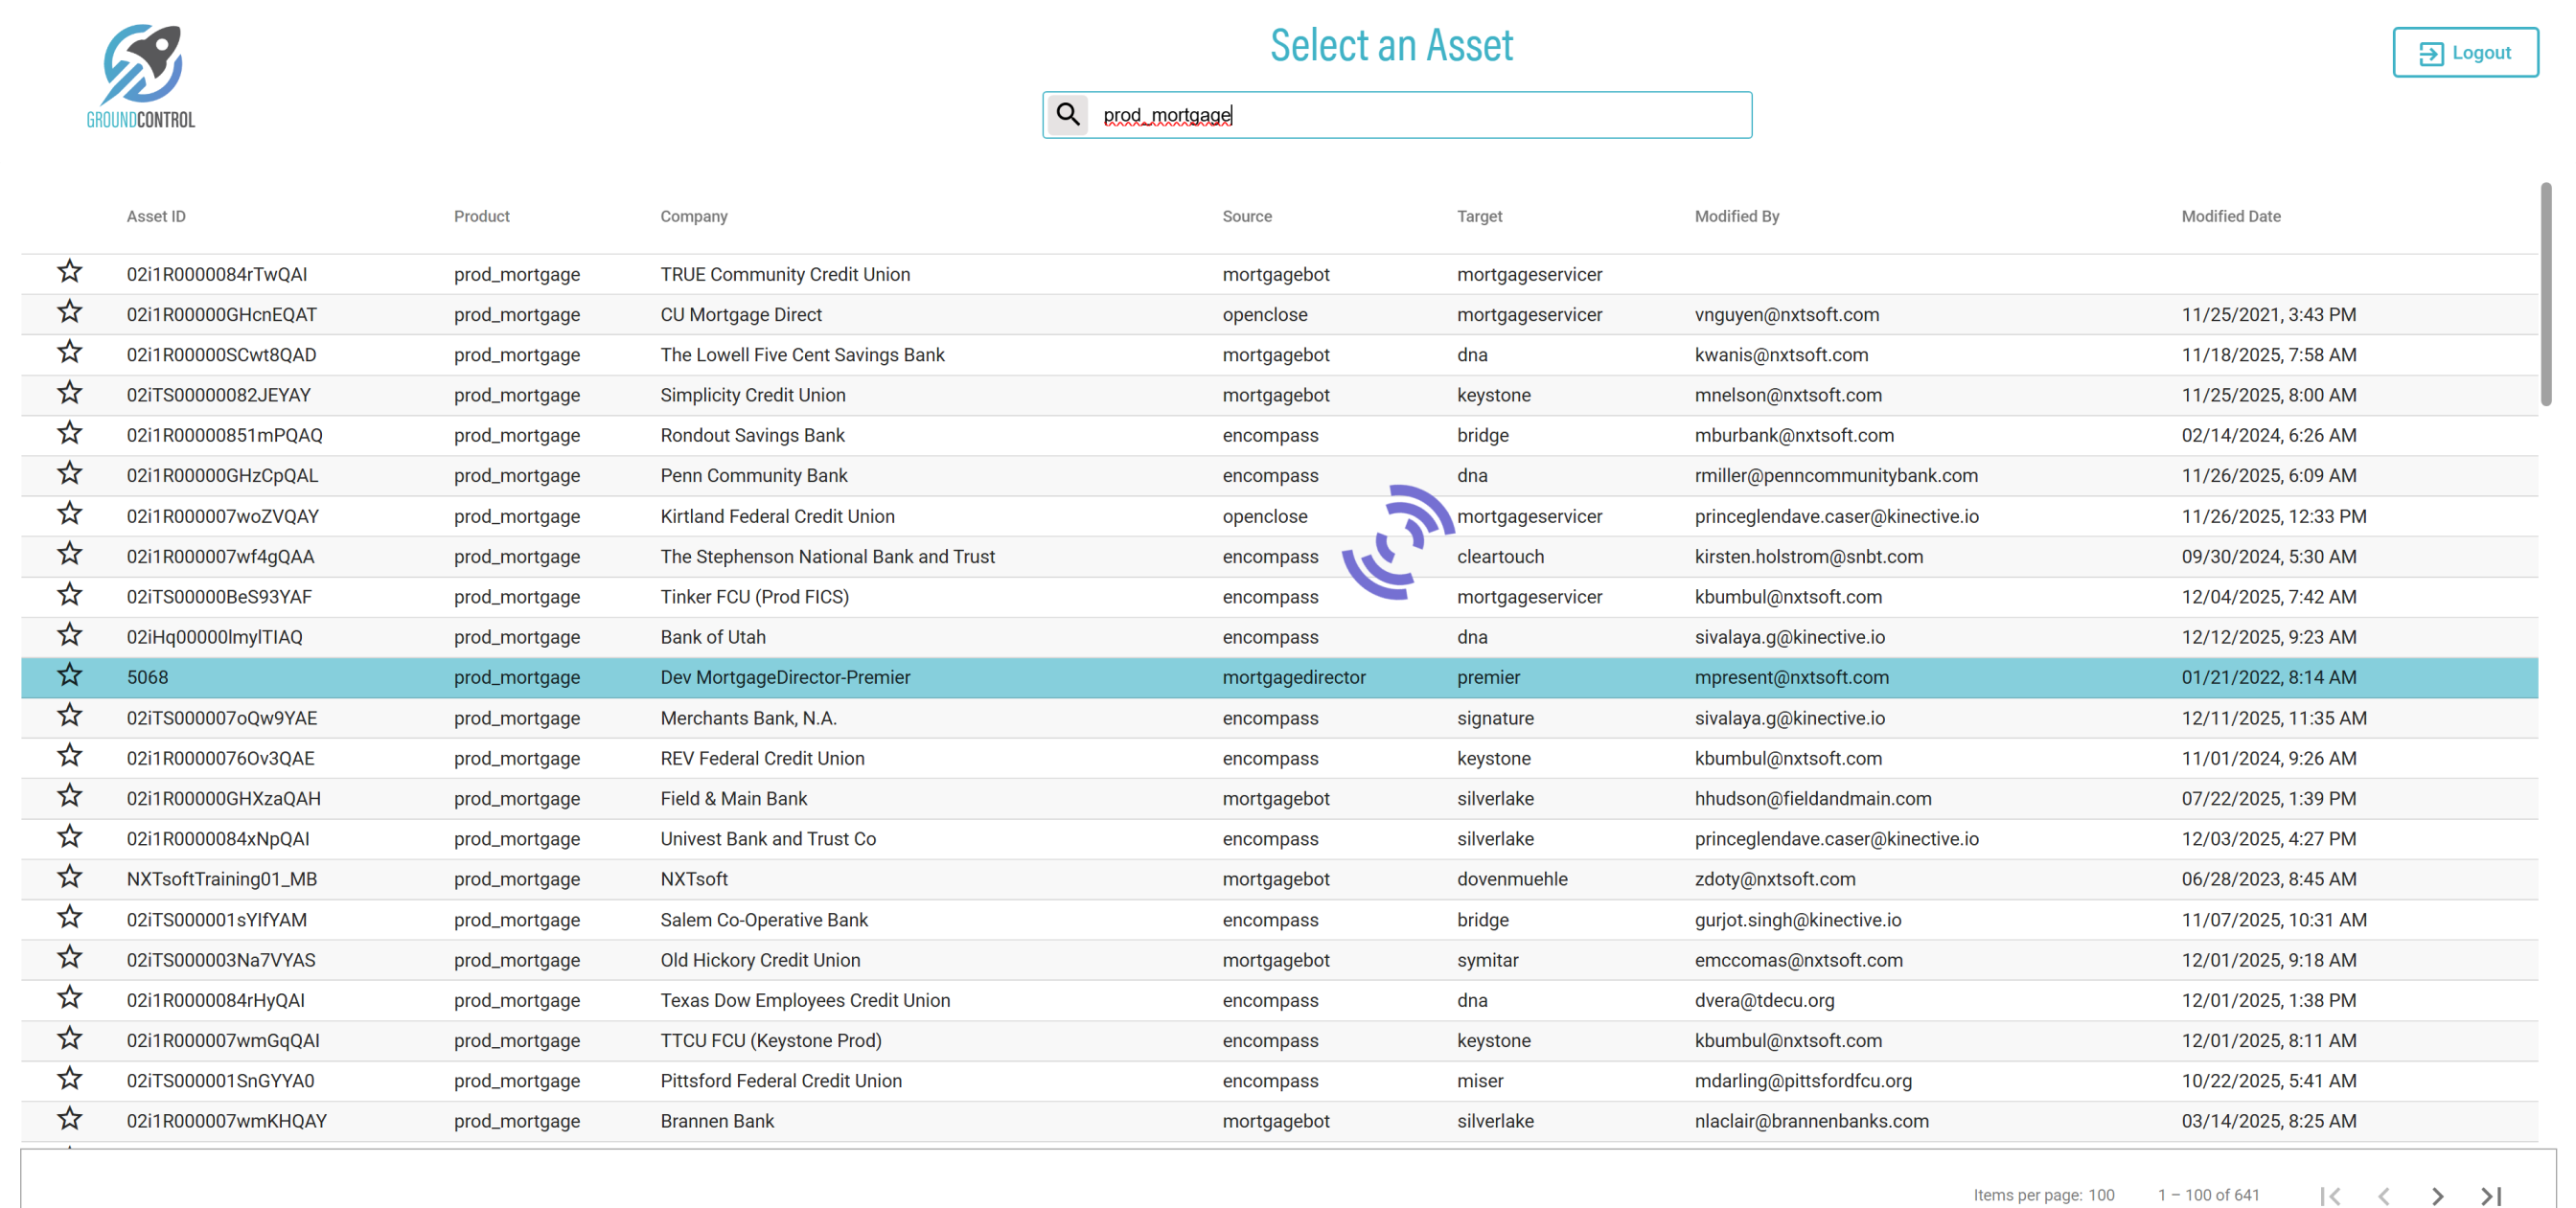Favorite the Brannen Bank row
The width and height of the screenshot is (2576, 1208).
click(69, 1119)
